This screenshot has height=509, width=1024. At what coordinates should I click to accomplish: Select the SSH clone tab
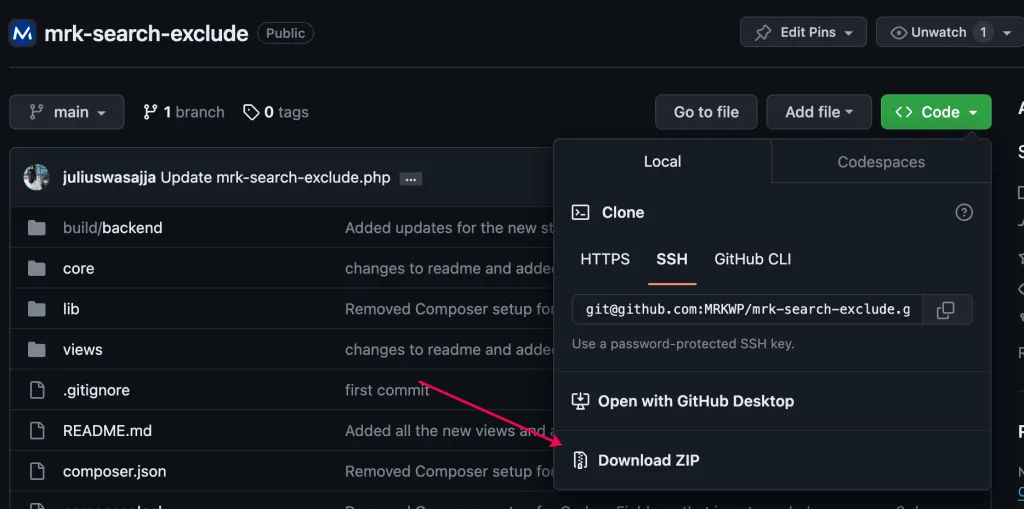point(672,259)
